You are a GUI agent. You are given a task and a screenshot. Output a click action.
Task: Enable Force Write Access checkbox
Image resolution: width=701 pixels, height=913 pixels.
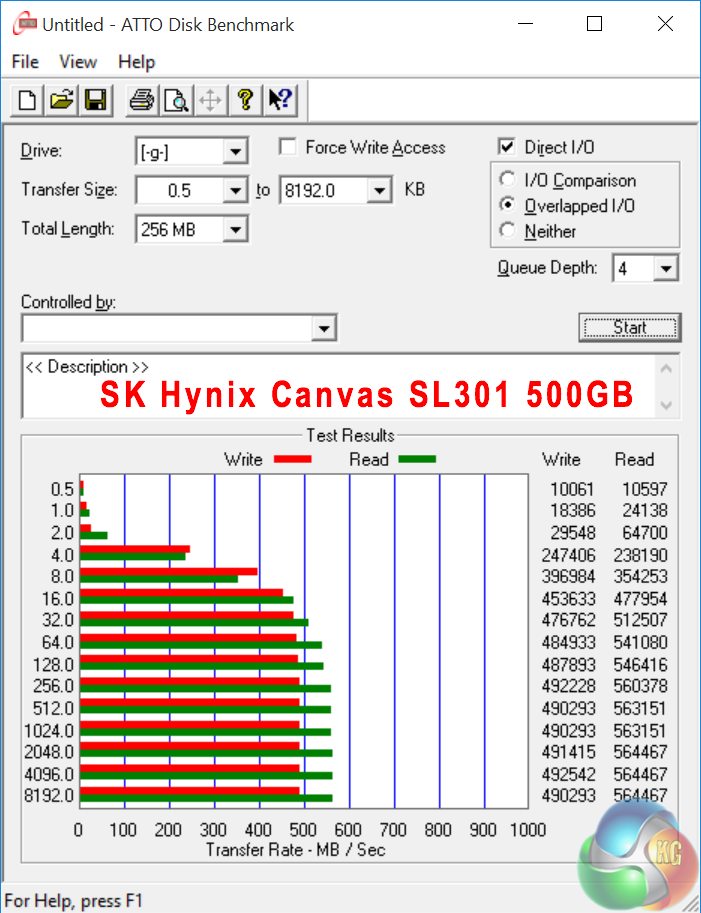point(288,147)
